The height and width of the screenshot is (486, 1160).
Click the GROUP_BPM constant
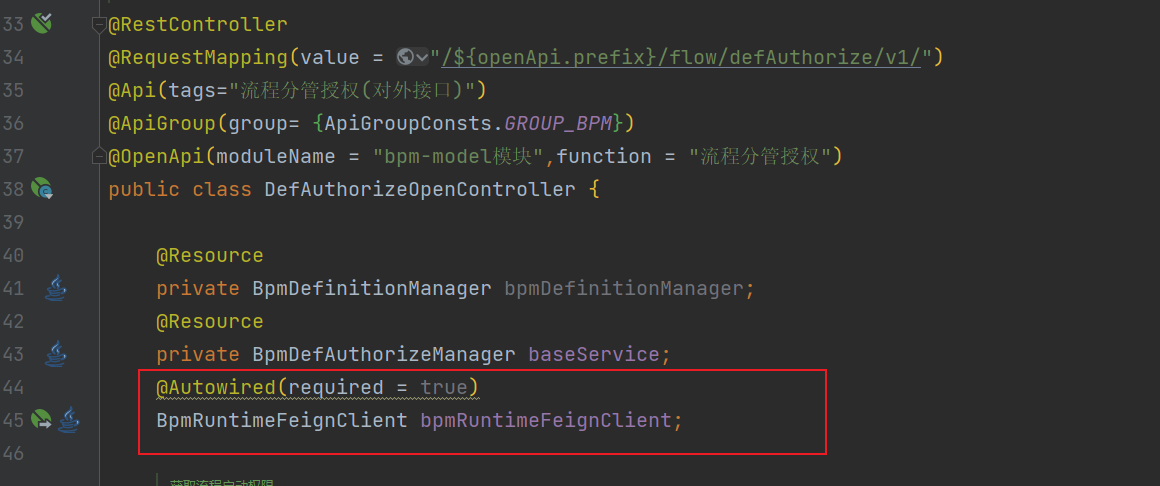click(x=559, y=123)
